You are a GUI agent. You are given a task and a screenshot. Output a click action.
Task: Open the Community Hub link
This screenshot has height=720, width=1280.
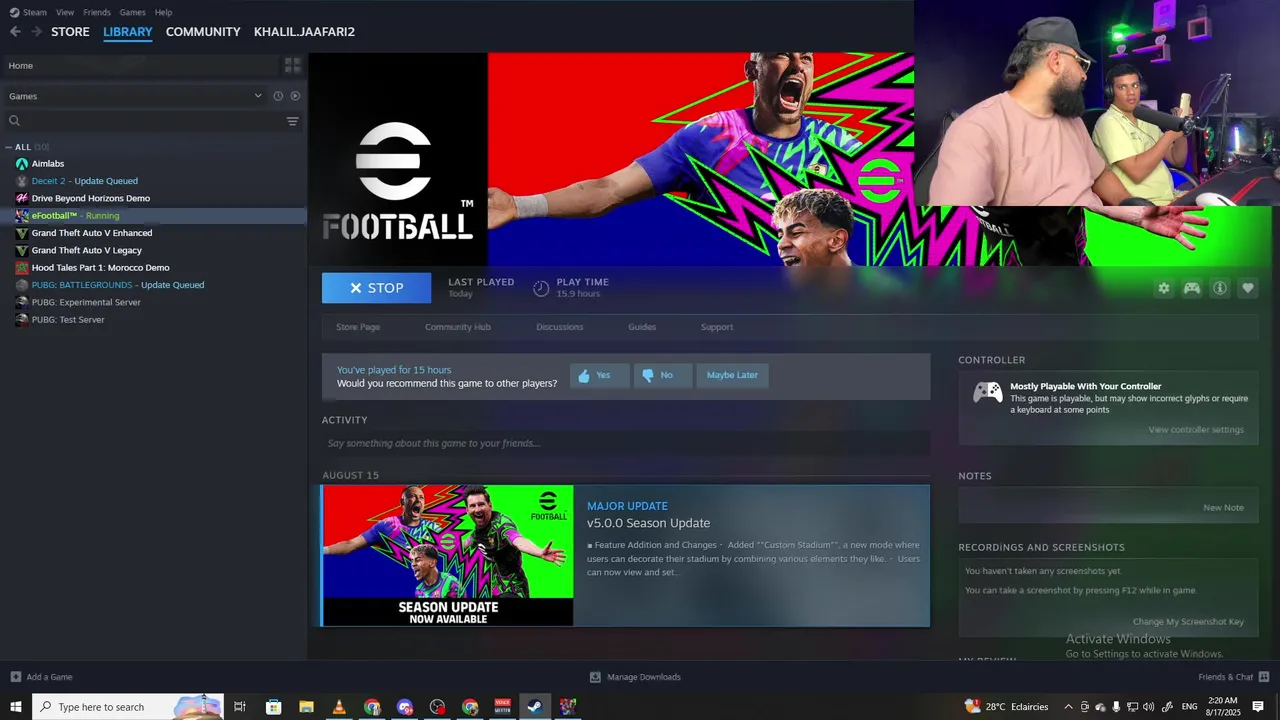coord(458,327)
